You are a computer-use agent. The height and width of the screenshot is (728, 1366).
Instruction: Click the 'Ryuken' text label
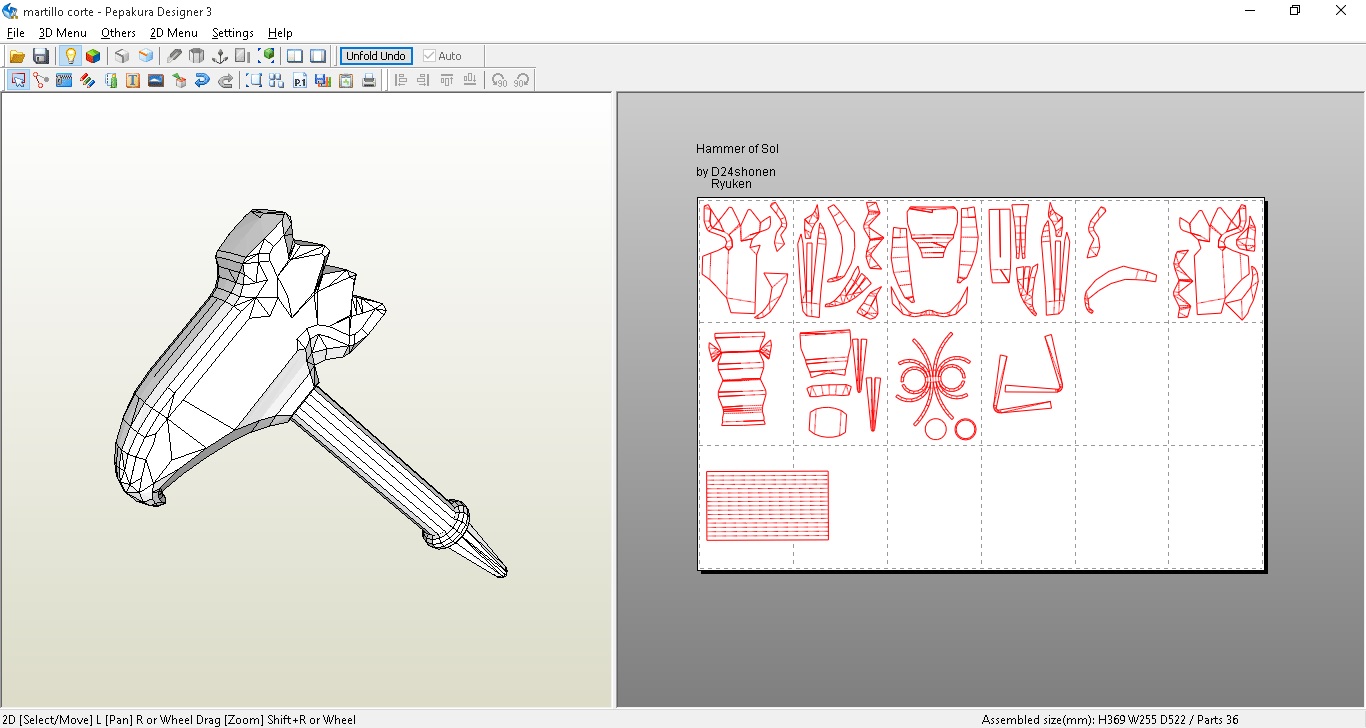[731, 184]
